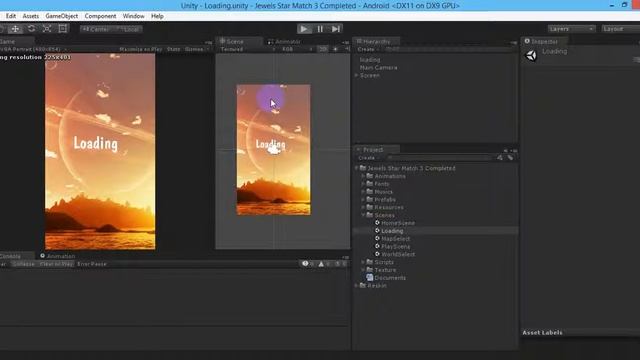Click the Project search field
The image size is (640, 360).
(440, 158)
